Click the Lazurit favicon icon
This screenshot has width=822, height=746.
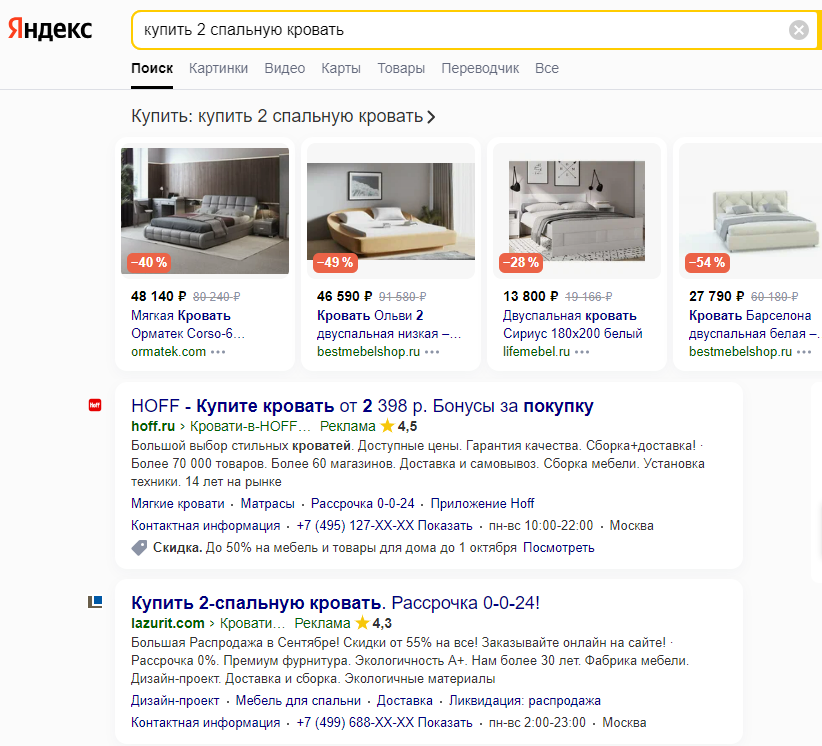point(95,602)
